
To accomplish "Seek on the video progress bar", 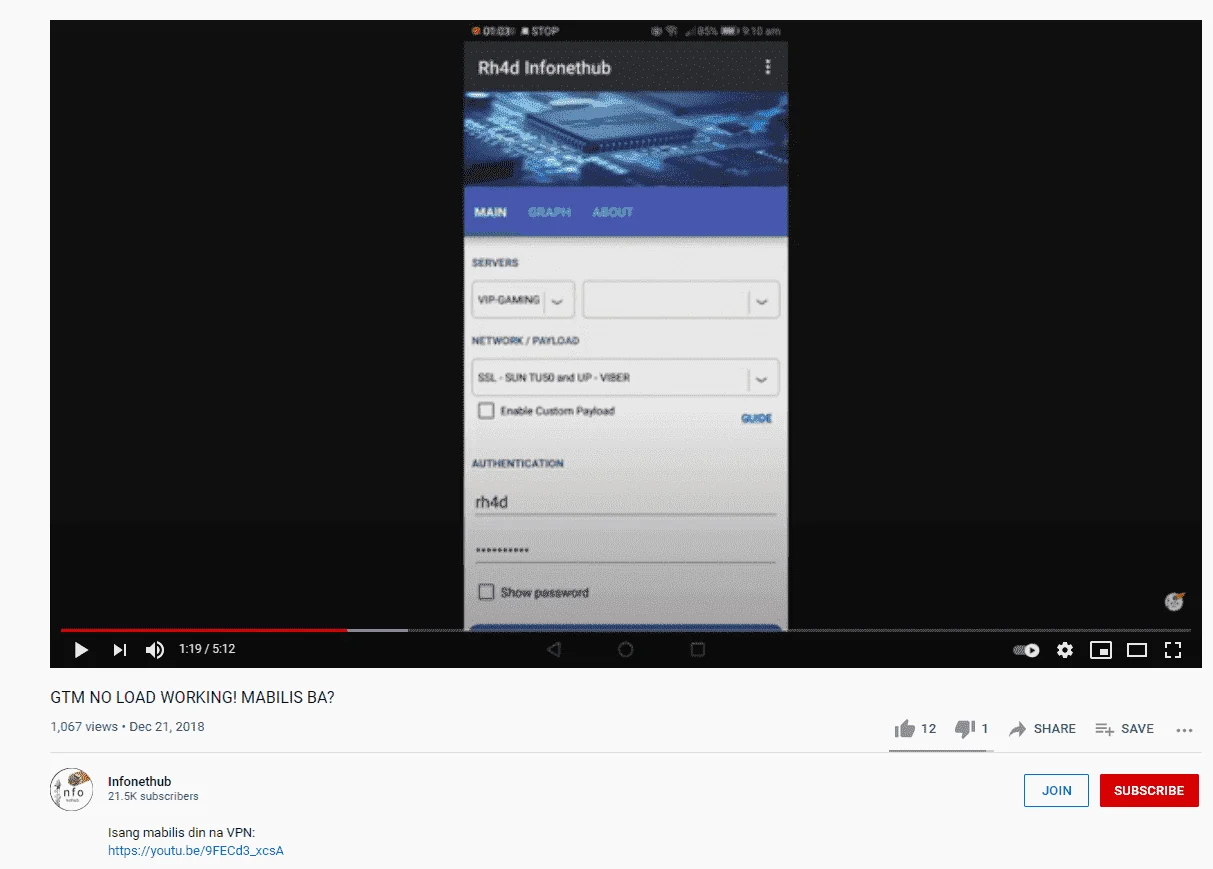I will 626,630.
